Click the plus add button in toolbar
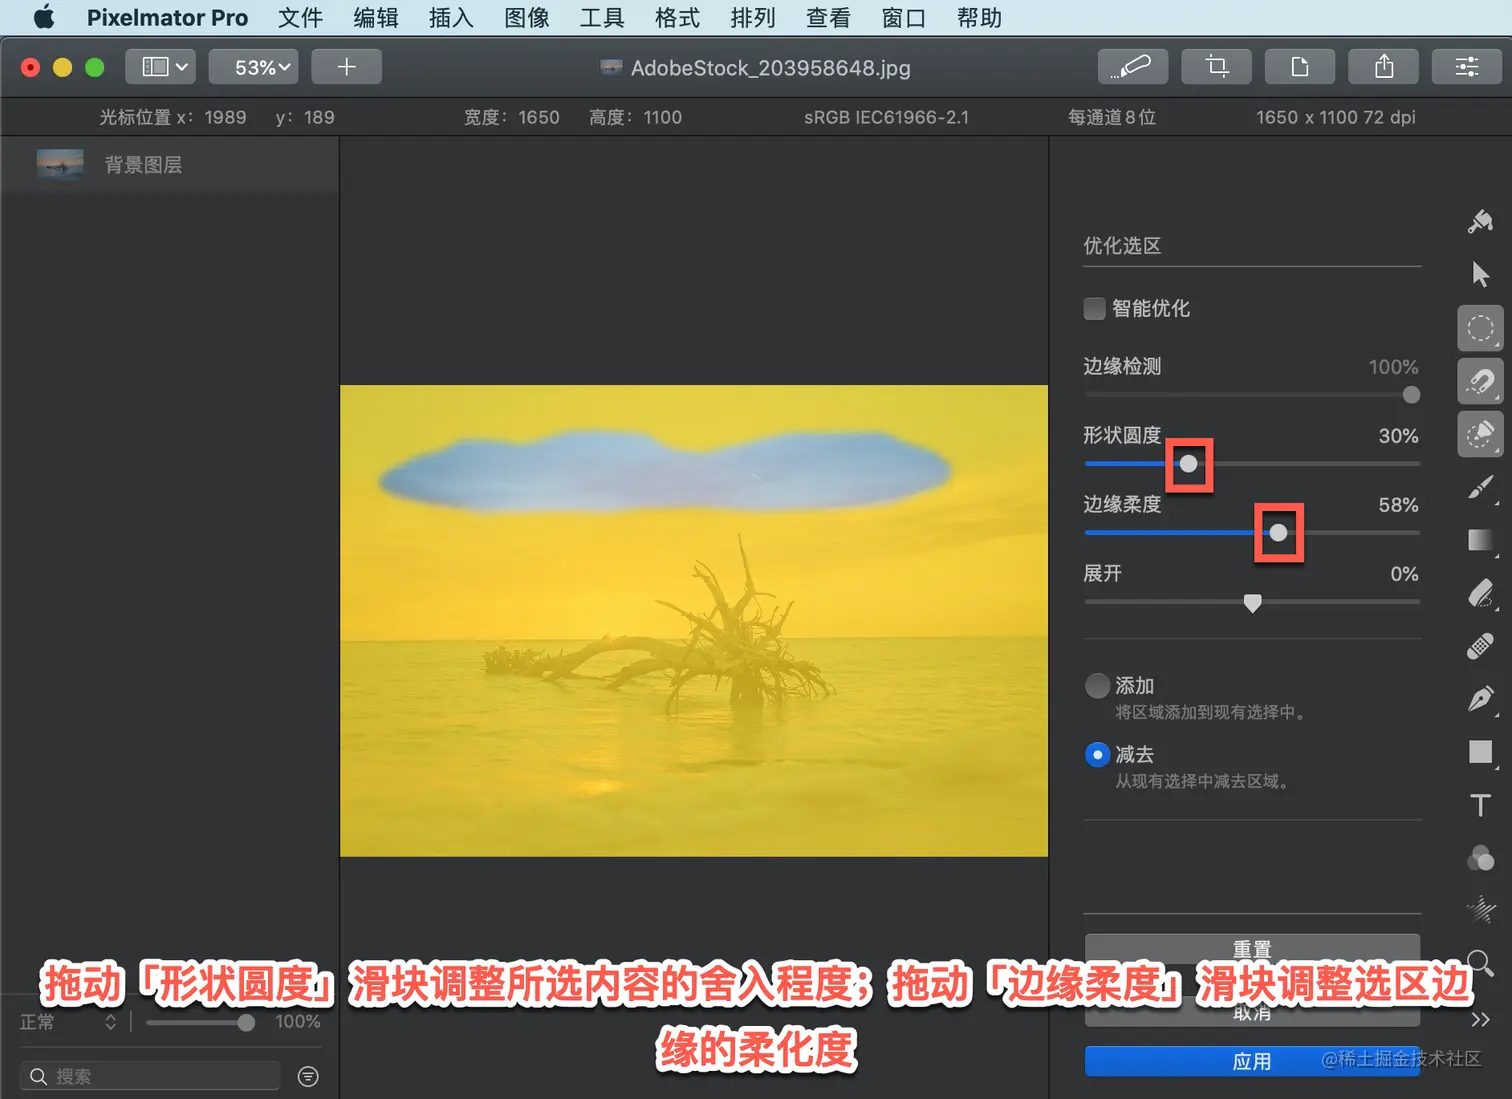 tap(346, 67)
